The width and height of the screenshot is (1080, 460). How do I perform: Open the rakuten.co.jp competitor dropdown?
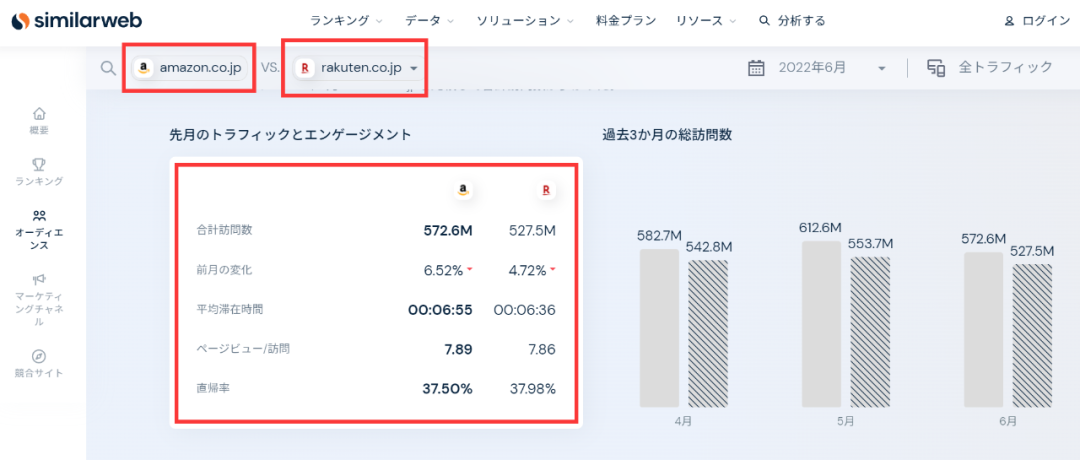pyautogui.click(x=414, y=68)
